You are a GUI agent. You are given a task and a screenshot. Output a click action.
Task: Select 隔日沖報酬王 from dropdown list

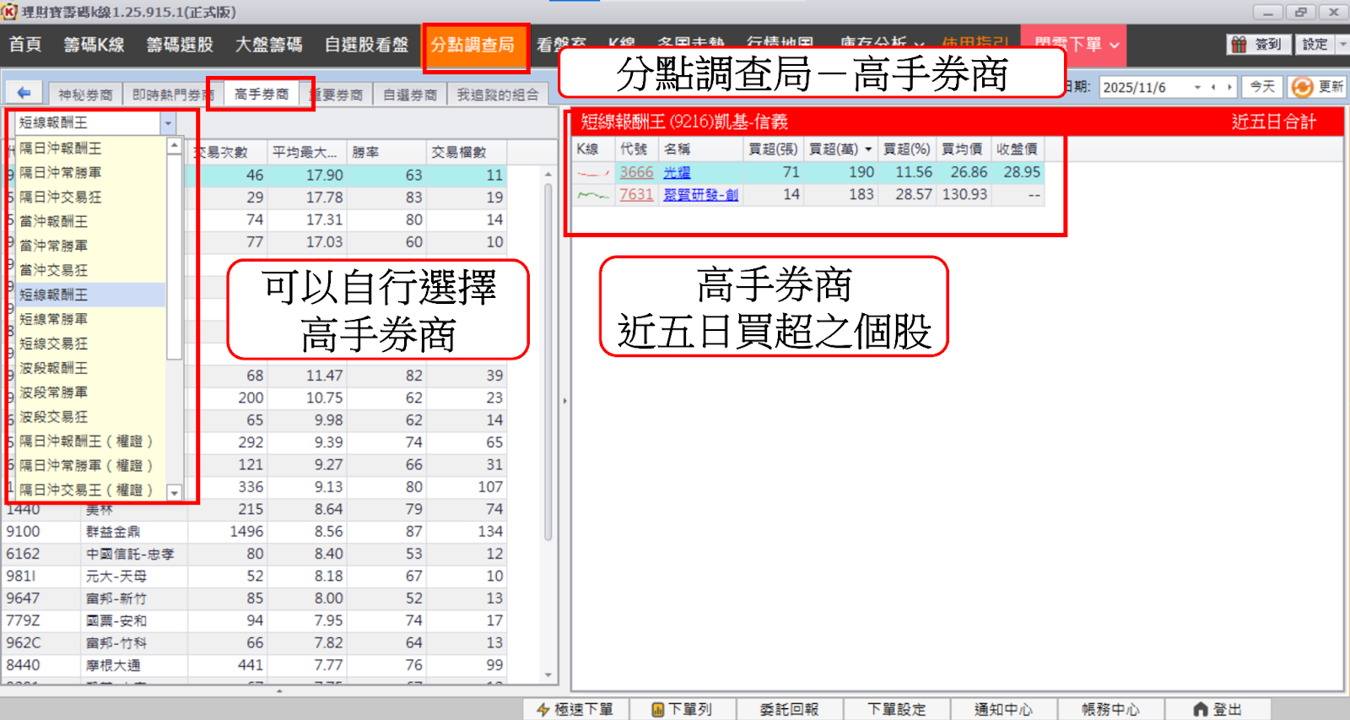pos(90,148)
